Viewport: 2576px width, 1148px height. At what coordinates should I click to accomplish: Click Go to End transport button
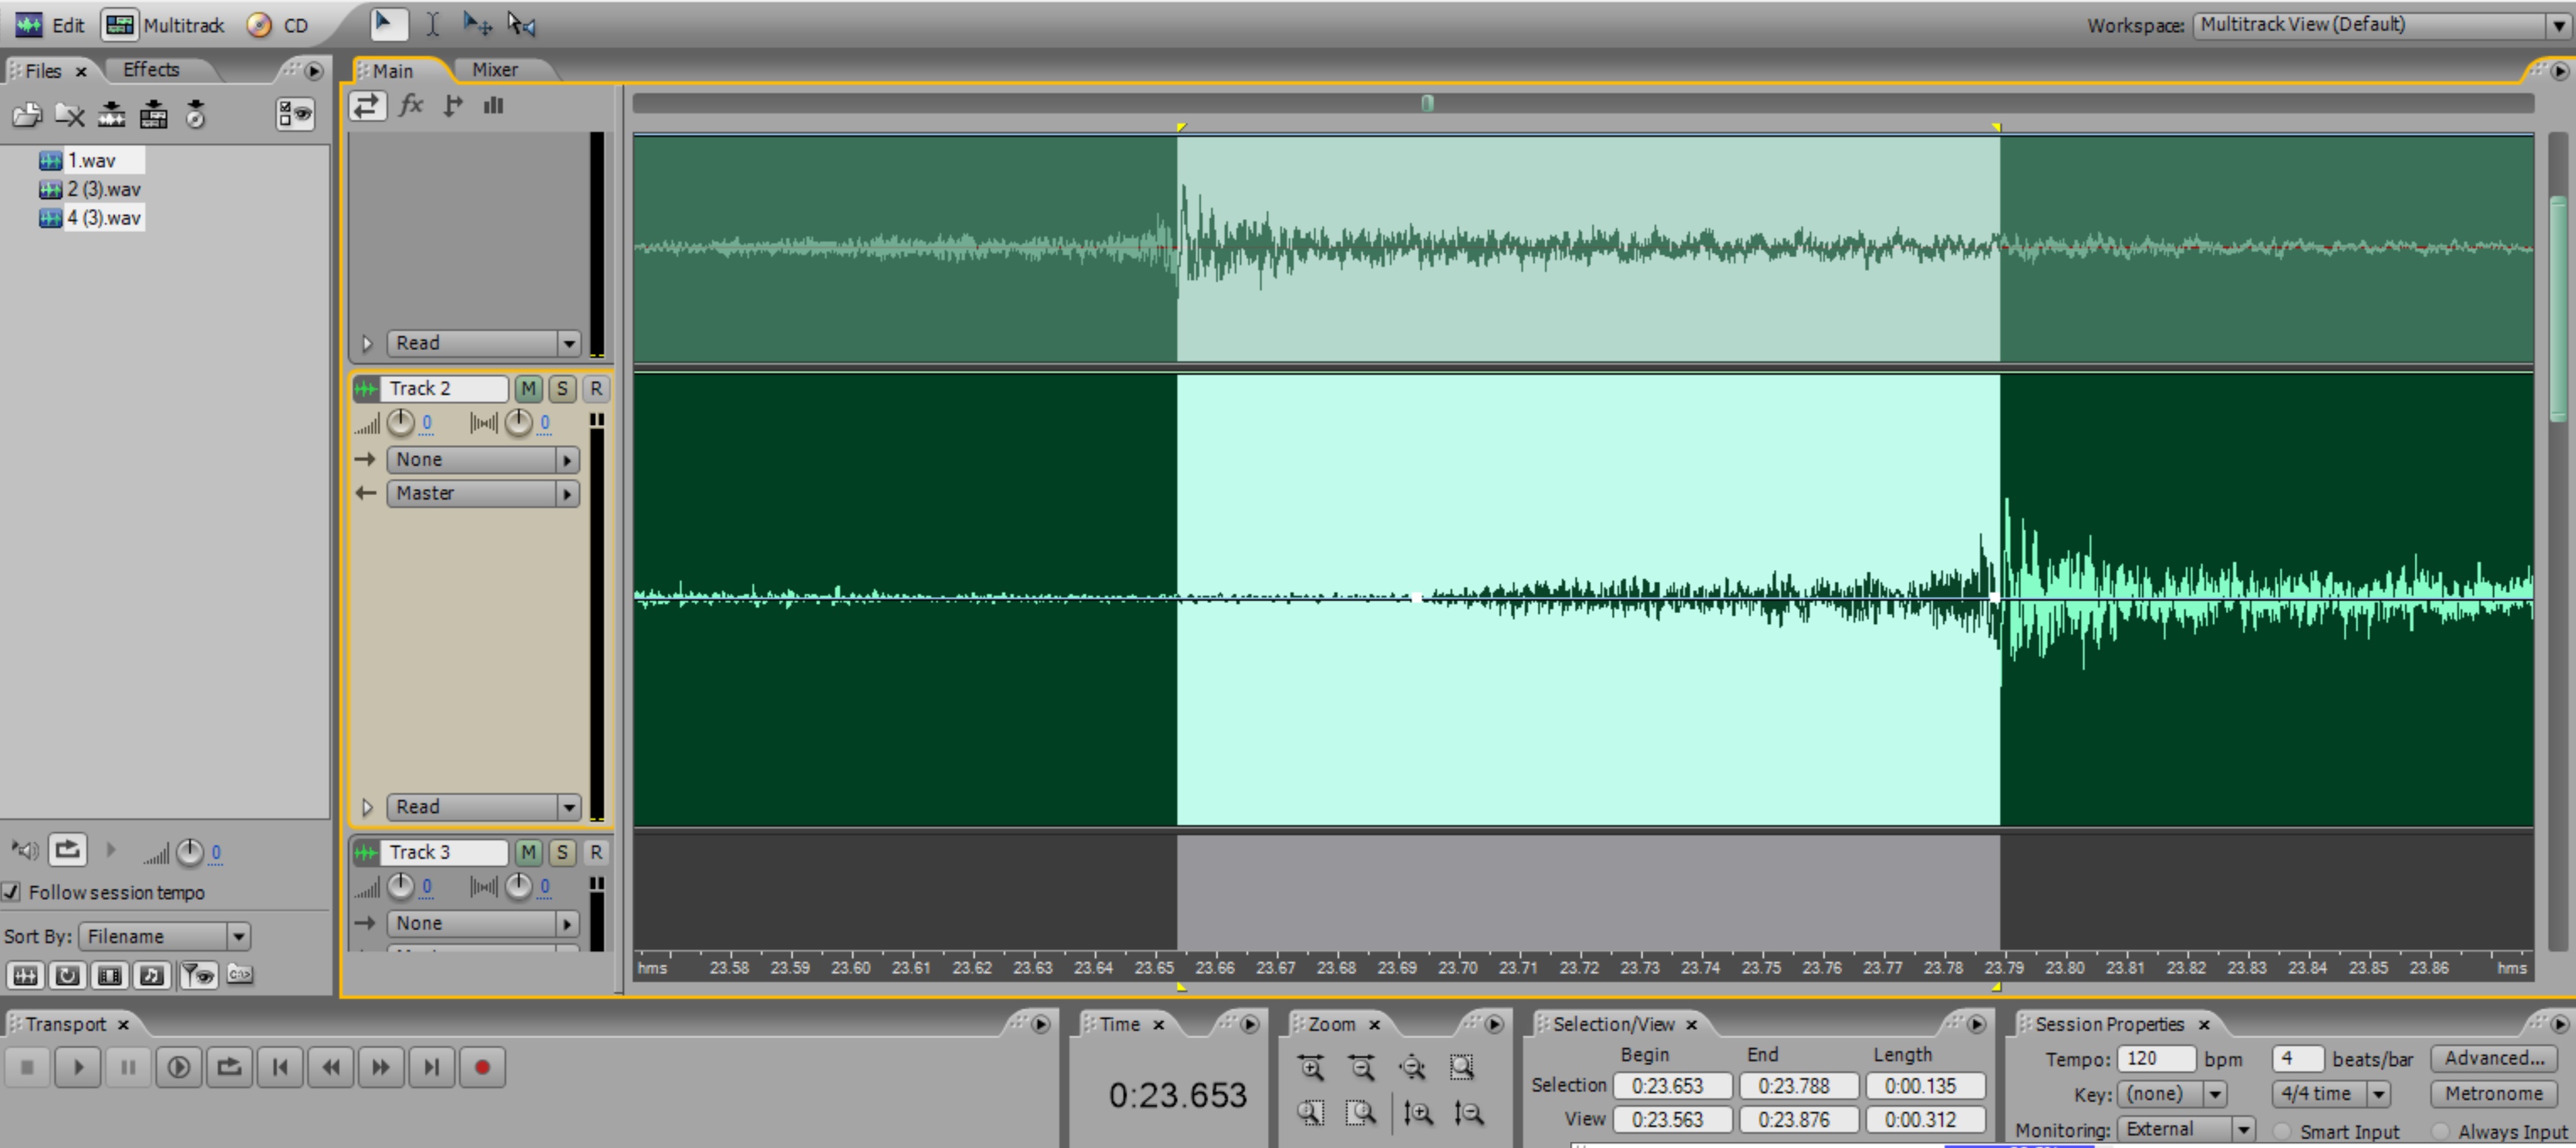[431, 1067]
